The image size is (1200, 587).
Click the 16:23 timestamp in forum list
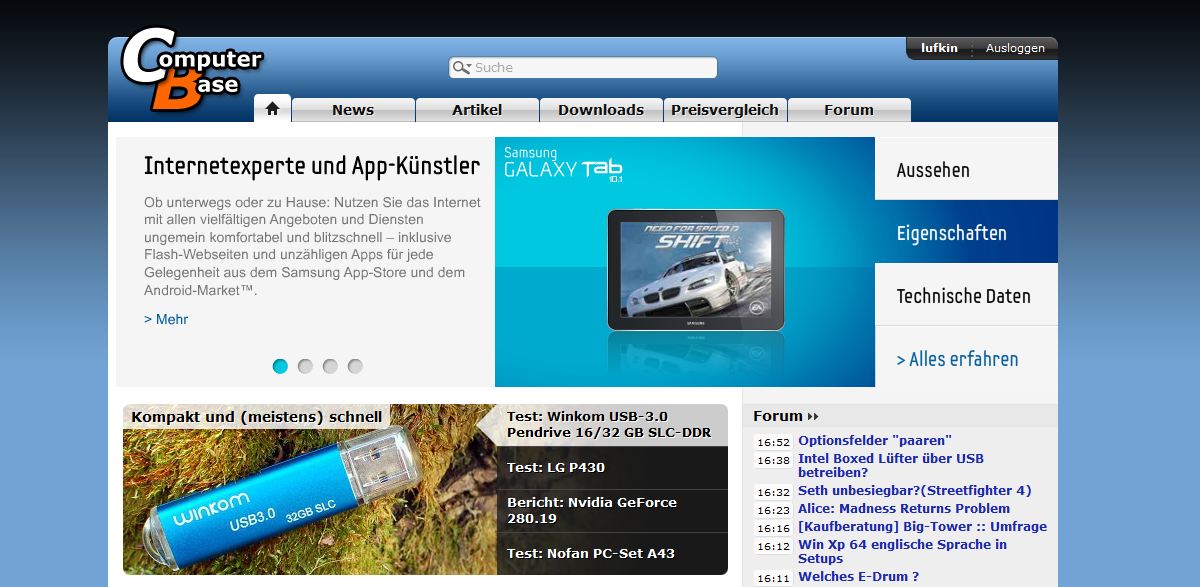point(773,510)
